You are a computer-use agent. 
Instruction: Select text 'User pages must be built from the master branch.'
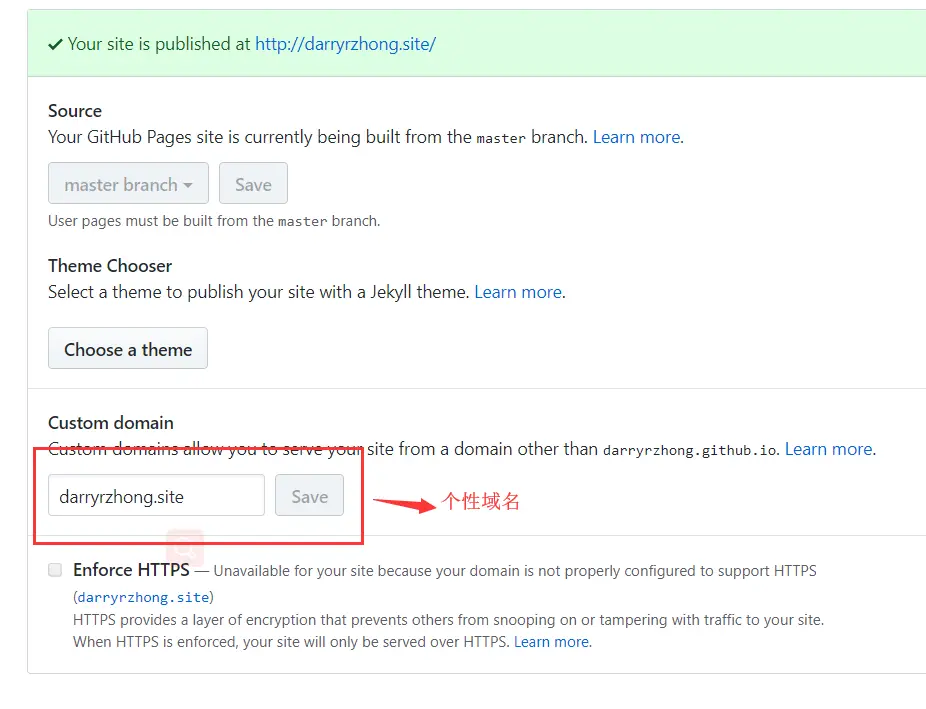tap(214, 221)
